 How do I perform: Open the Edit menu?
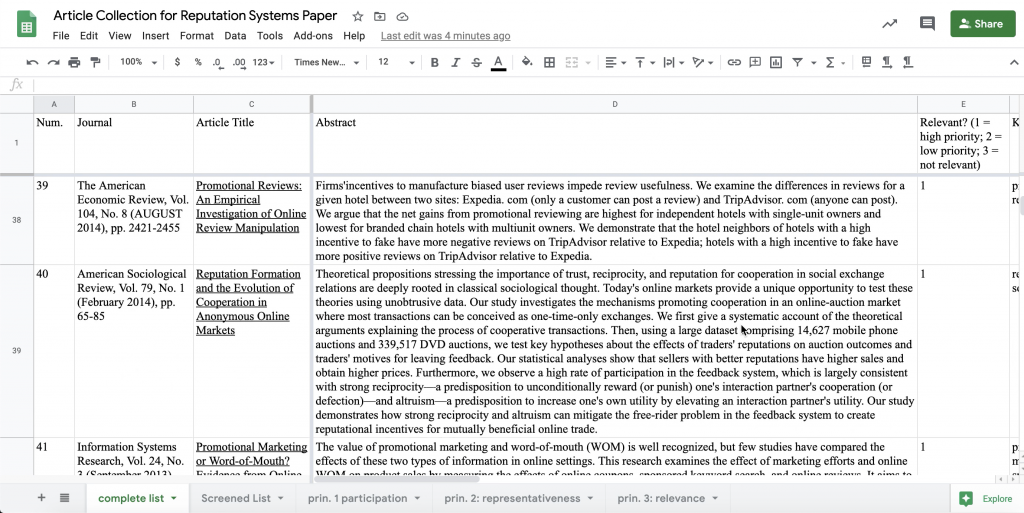point(89,36)
